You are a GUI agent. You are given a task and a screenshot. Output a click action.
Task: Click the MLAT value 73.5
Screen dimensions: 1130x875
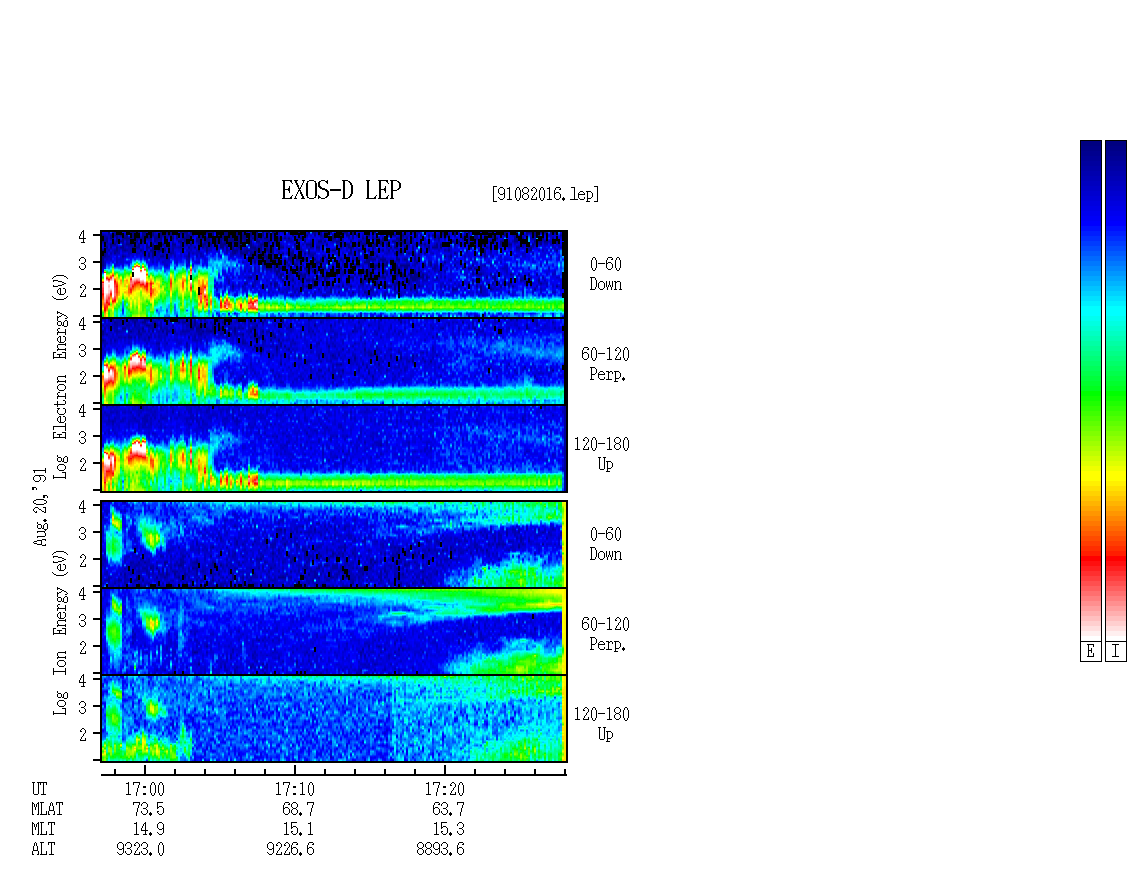click(x=148, y=809)
